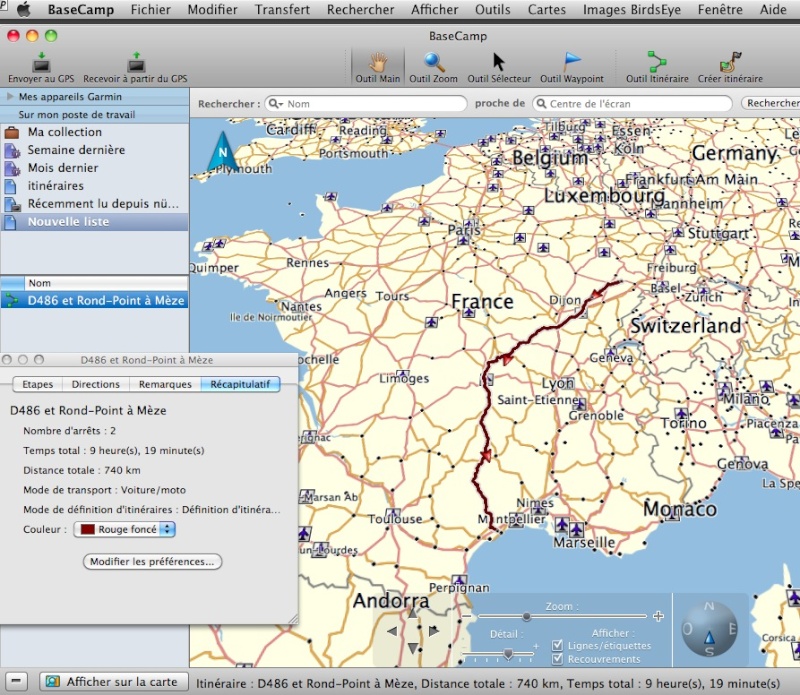800x695 pixels.
Task: Switch to the Etapes tab
Action: pos(37,384)
